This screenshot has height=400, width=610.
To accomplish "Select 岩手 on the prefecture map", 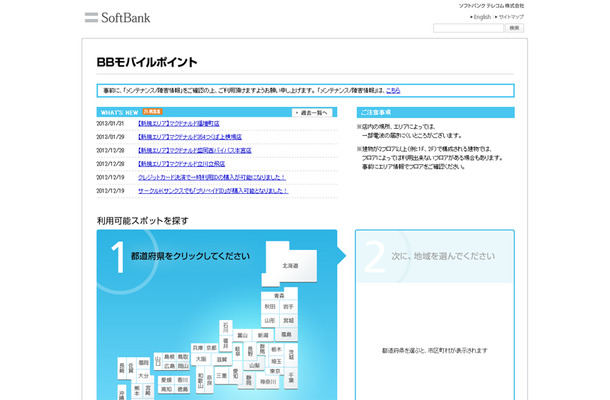I will click(288, 307).
